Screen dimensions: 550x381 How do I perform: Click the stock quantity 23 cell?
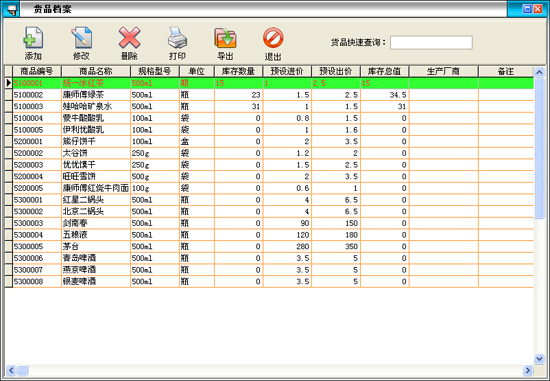point(239,95)
